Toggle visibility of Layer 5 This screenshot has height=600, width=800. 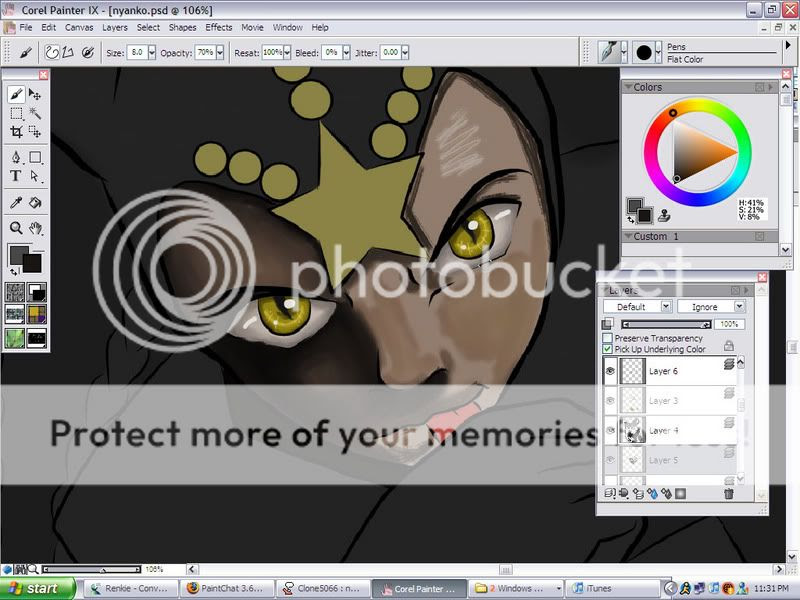click(610, 460)
